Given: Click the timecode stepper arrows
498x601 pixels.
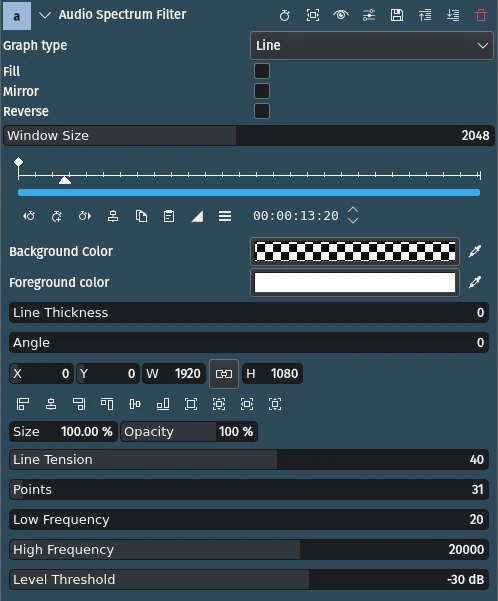Looking at the screenshot, I should click(x=353, y=215).
